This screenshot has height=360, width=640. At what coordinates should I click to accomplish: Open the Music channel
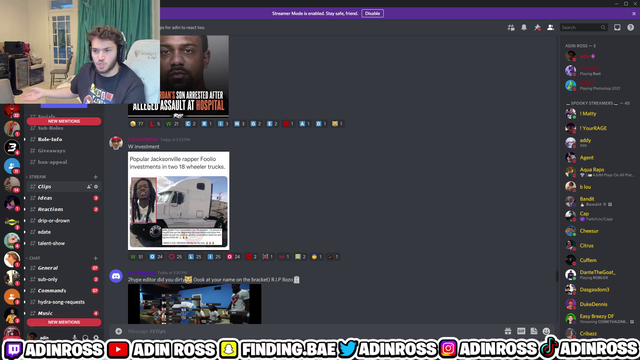pyautogui.click(x=64, y=313)
